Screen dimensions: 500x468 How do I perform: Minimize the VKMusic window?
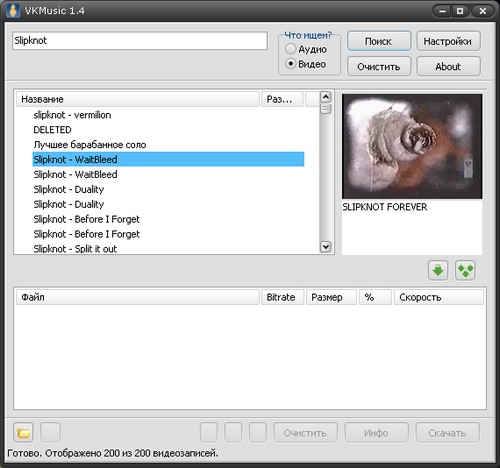click(x=442, y=11)
